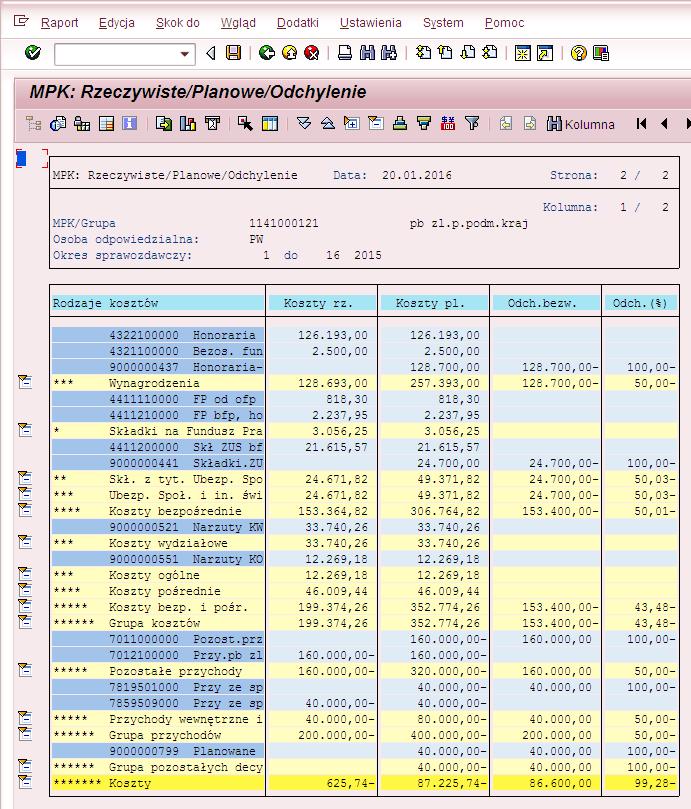The width and height of the screenshot is (691, 809).
Task: Click the Koszty rz. column header
Action: pyautogui.click(x=322, y=303)
